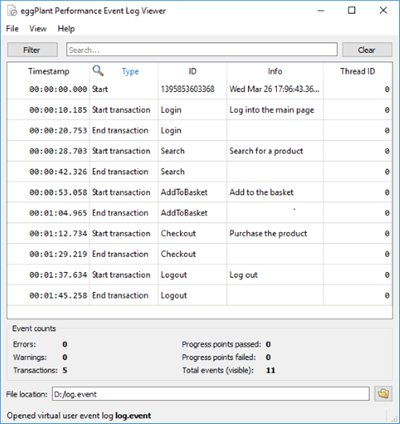Click the Warnings count label

(x=30, y=357)
